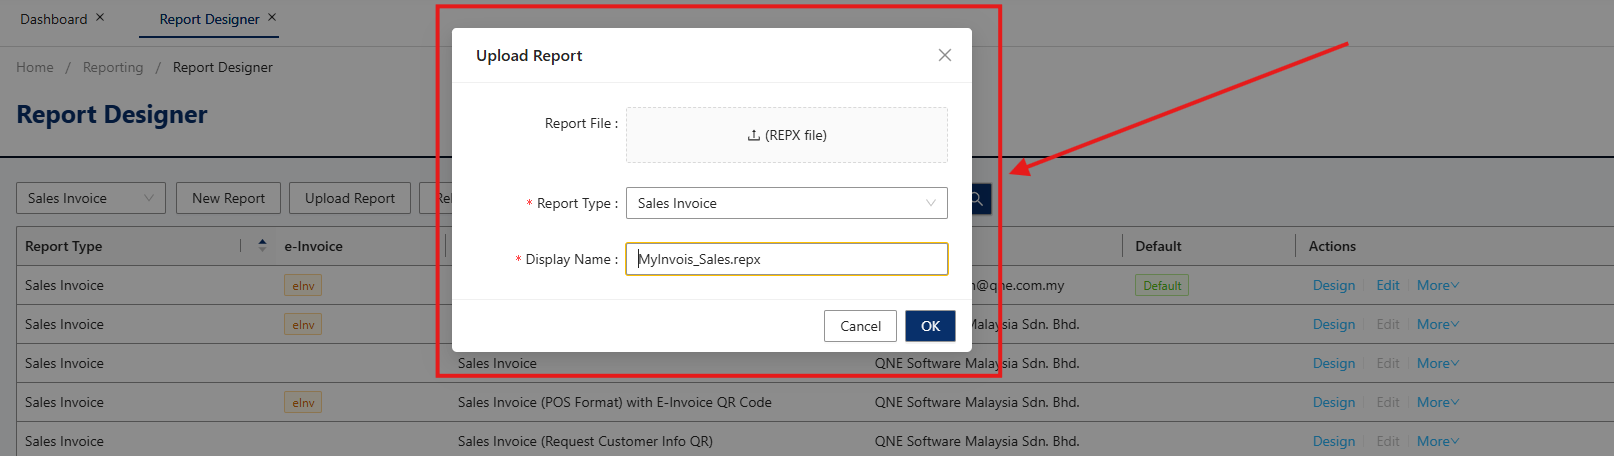
Task: Click the Report Designer page heading
Action: [112, 115]
